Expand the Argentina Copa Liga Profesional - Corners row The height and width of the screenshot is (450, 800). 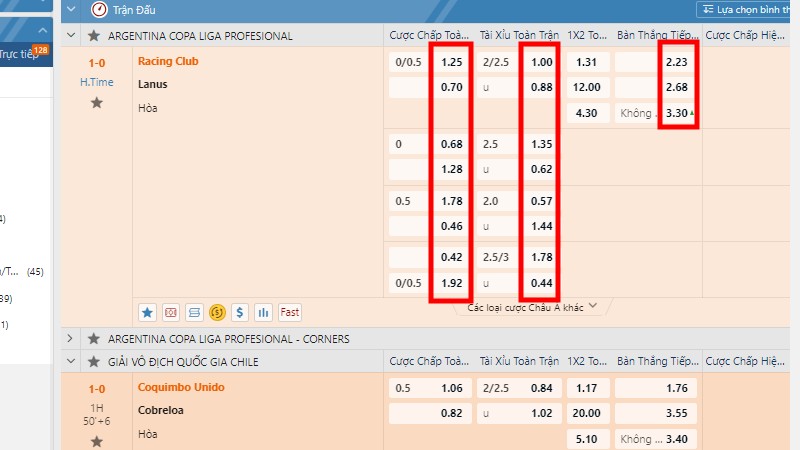coord(71,339)
